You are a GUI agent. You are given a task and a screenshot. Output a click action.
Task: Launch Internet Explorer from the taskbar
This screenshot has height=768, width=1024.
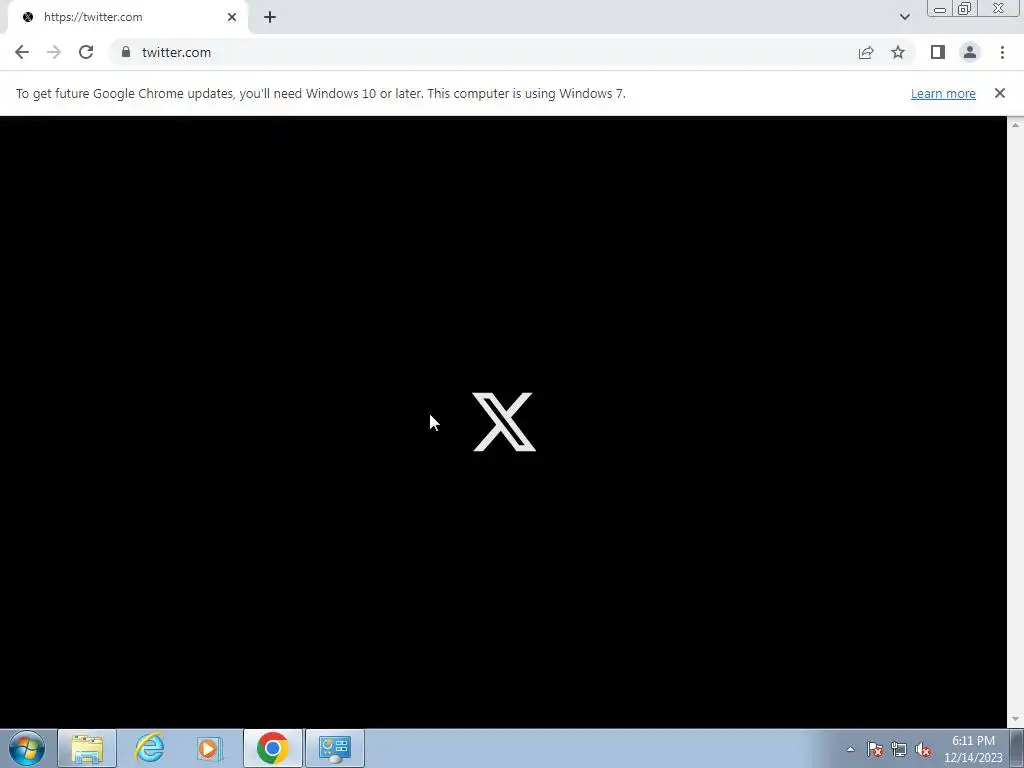click(x=150, y=748)
